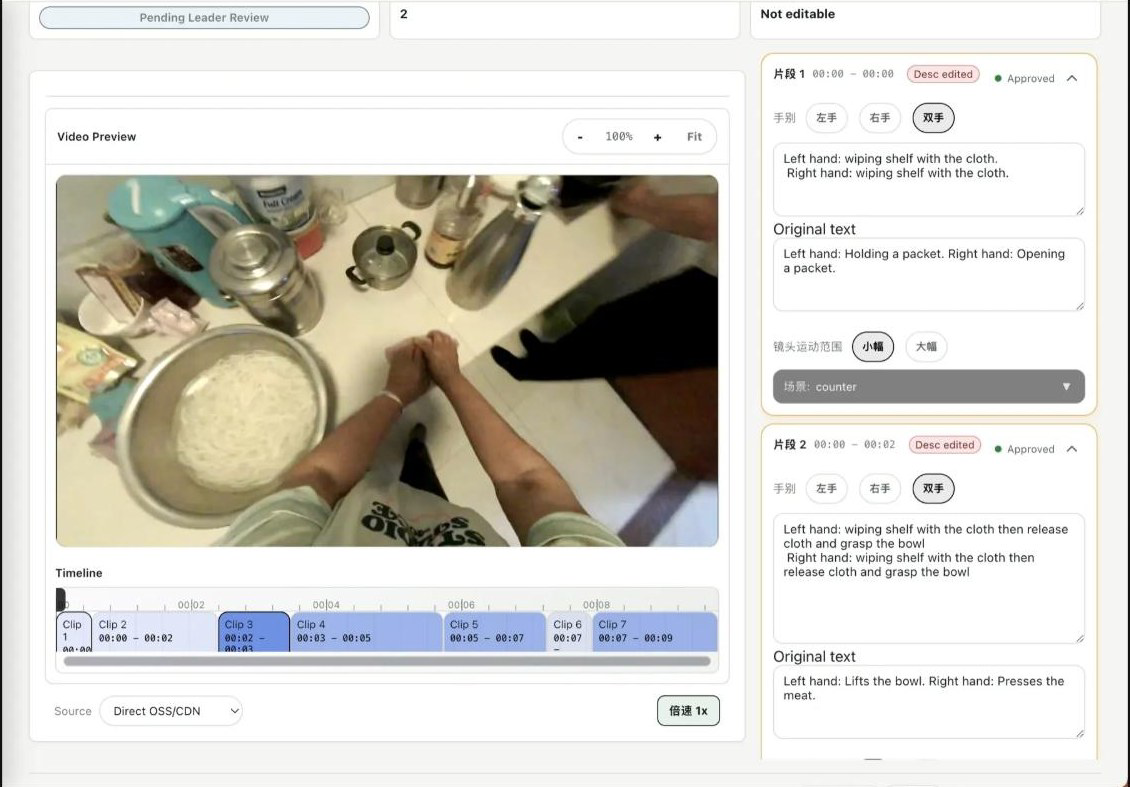Select 右手 in 片段 1
Screen dimensions: 1130x787
point(880,117)
